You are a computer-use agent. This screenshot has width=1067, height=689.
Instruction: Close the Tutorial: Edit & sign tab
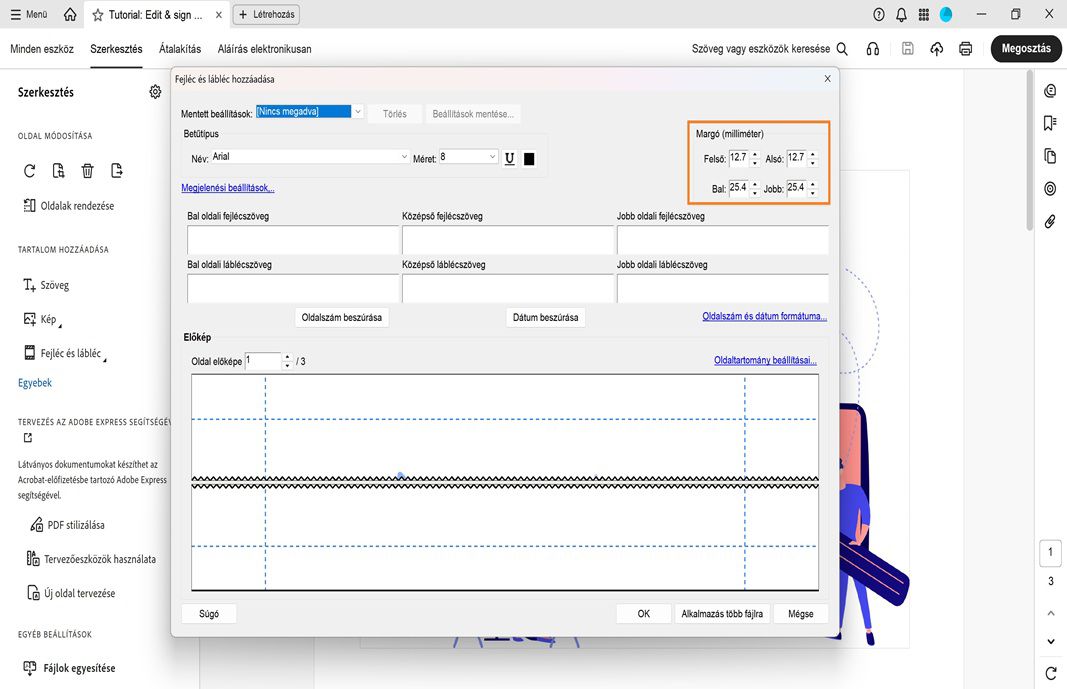pos(218,14)
